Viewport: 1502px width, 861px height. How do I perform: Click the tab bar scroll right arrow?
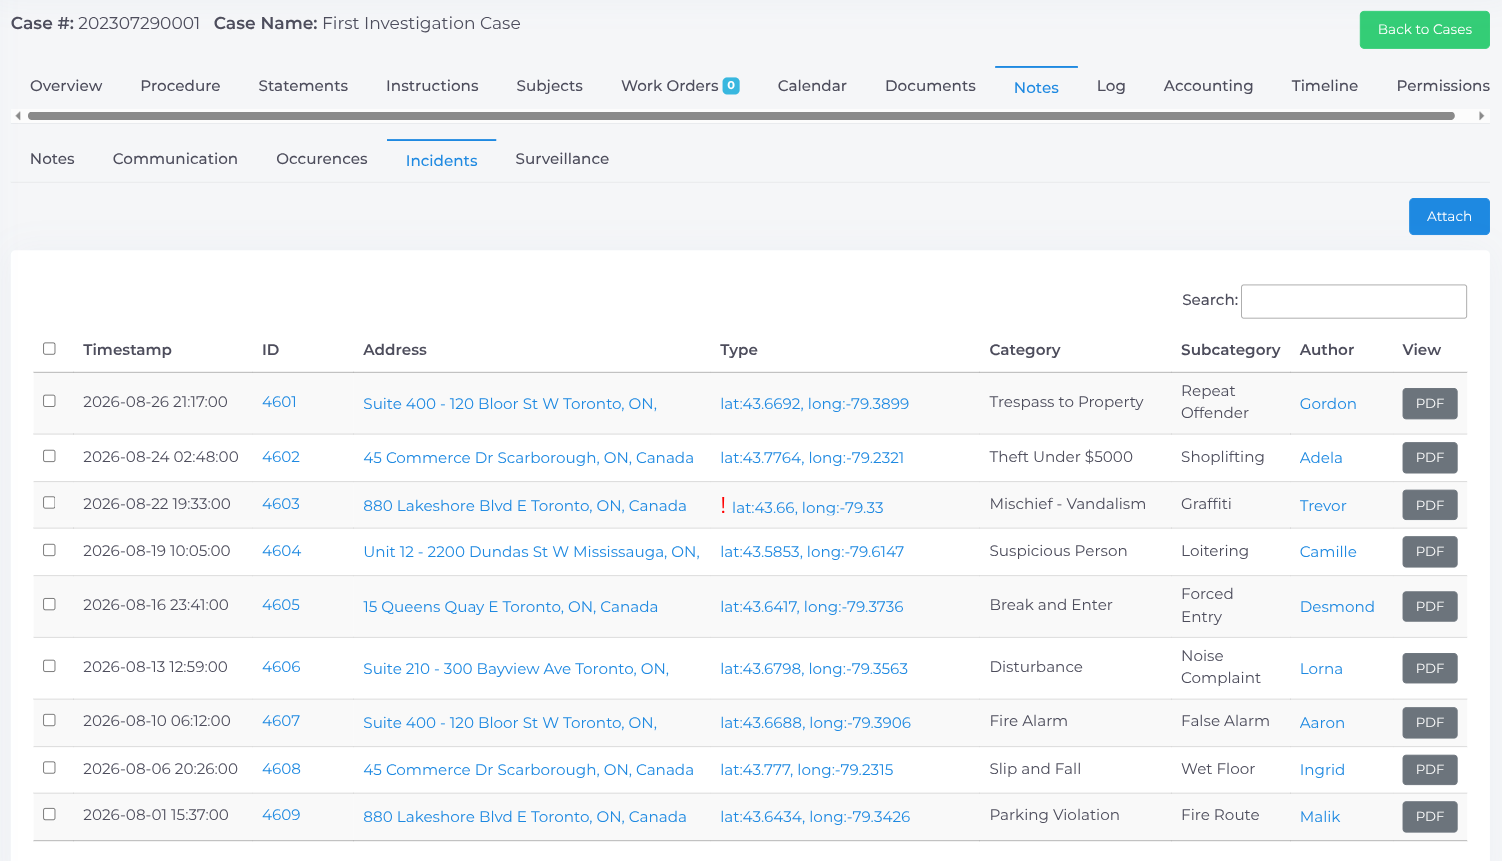point(1482,116)
